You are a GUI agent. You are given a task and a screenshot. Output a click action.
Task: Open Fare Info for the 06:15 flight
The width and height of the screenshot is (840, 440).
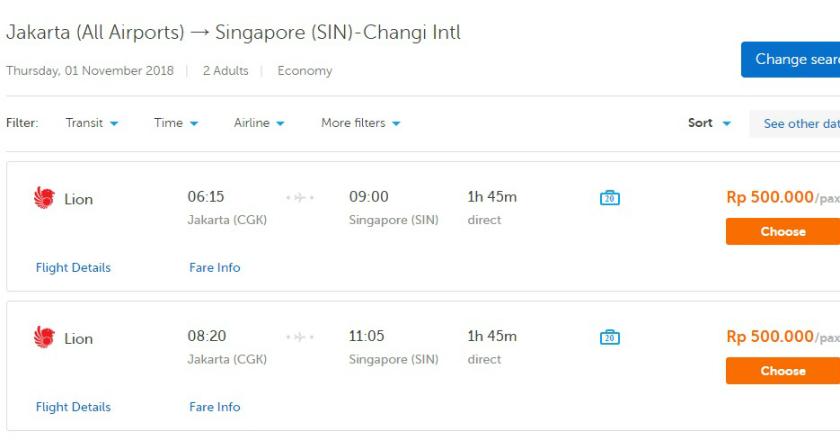point(214,267)
